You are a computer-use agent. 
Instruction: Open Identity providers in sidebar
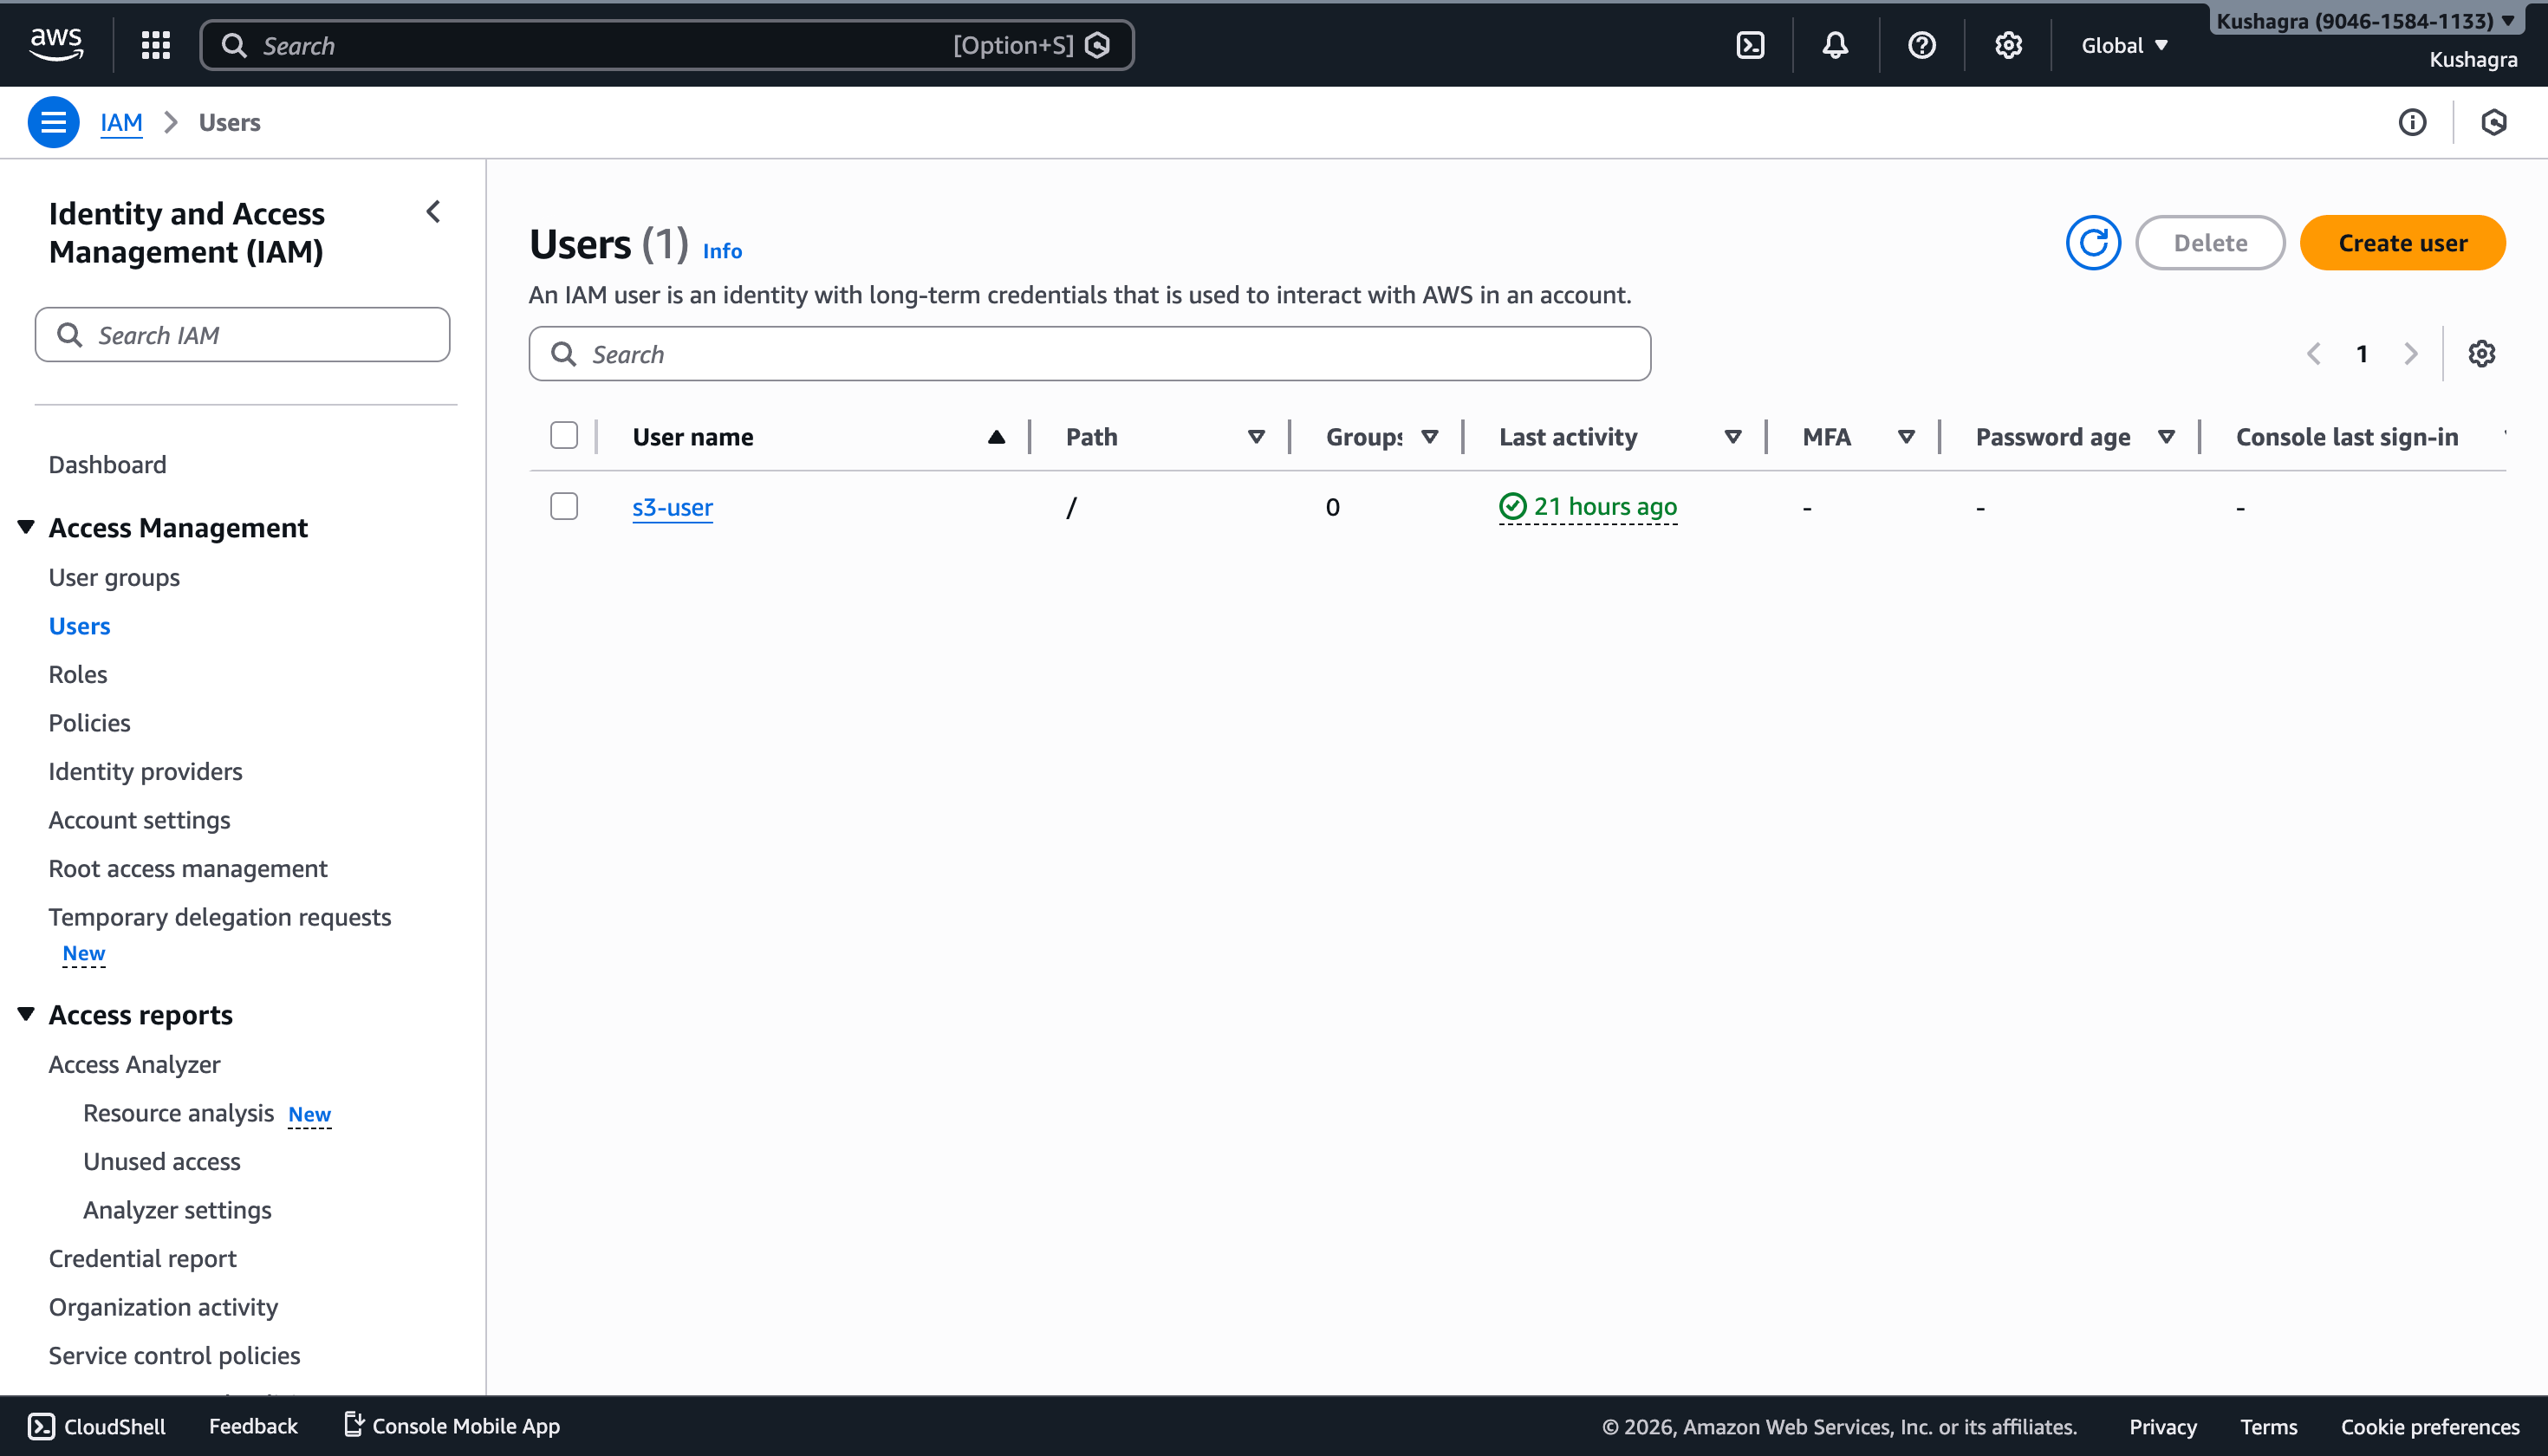145,771
